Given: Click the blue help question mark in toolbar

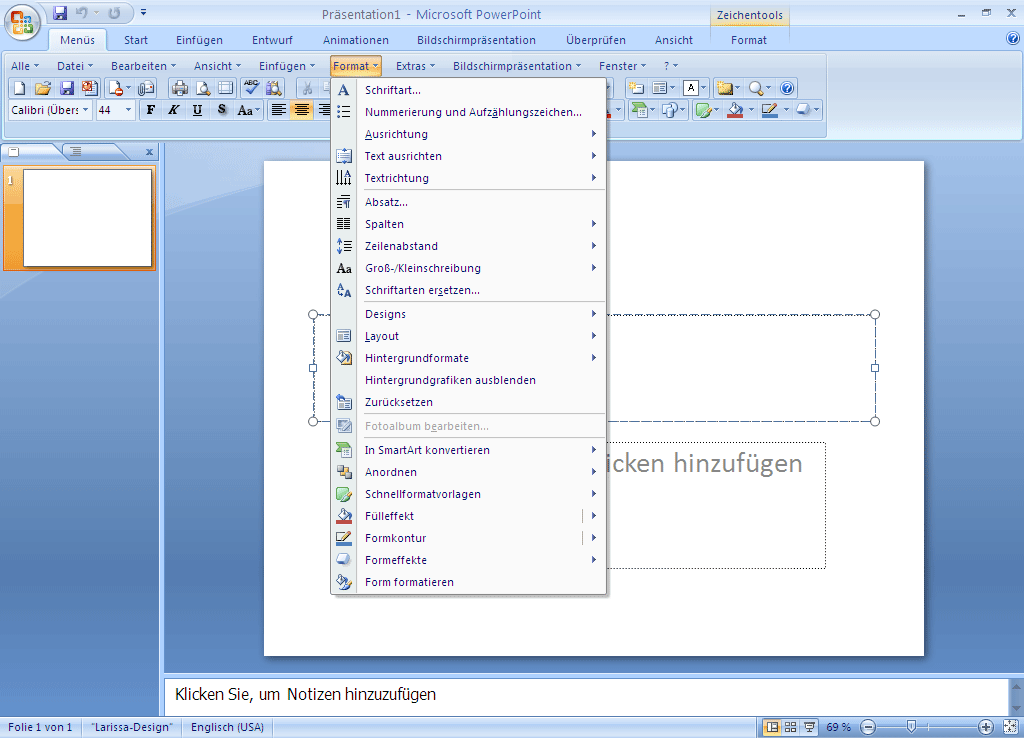Looking at the screenshot, I should [787, 88].
